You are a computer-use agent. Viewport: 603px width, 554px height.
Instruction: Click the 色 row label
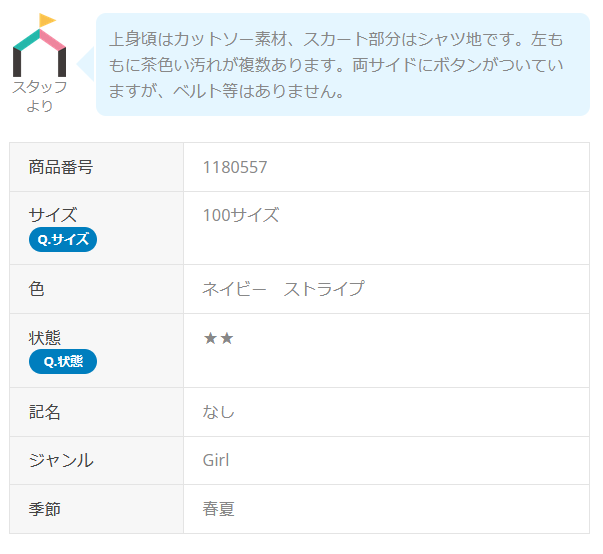point(37,289)
